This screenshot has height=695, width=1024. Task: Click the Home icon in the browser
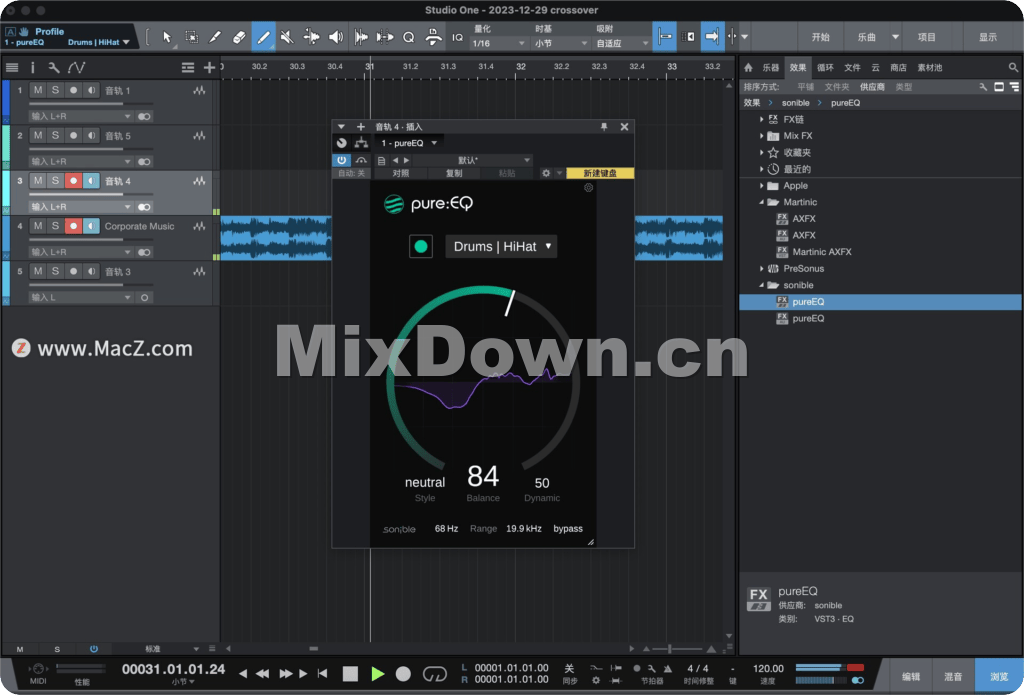748,67
